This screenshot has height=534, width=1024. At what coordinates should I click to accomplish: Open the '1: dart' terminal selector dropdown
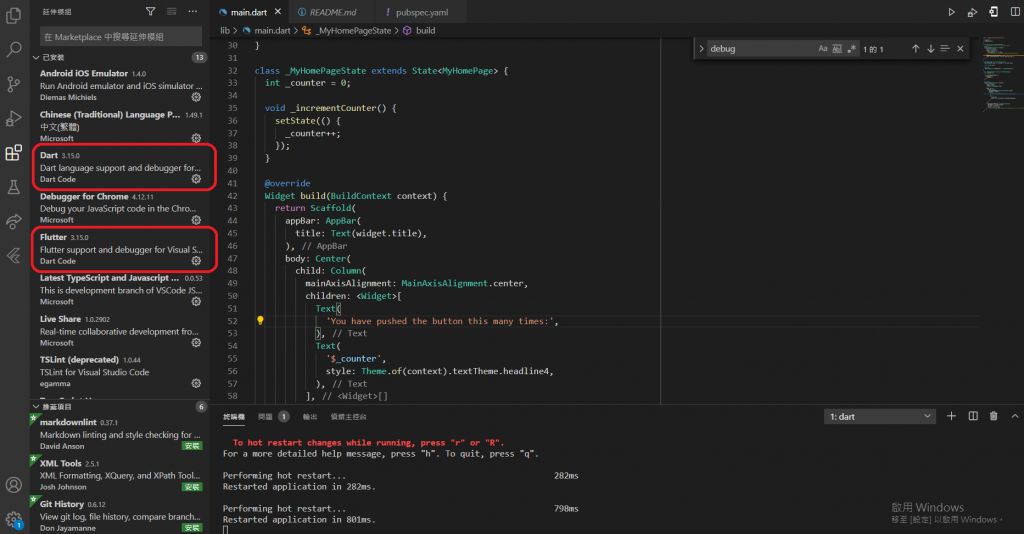point(880,416)
